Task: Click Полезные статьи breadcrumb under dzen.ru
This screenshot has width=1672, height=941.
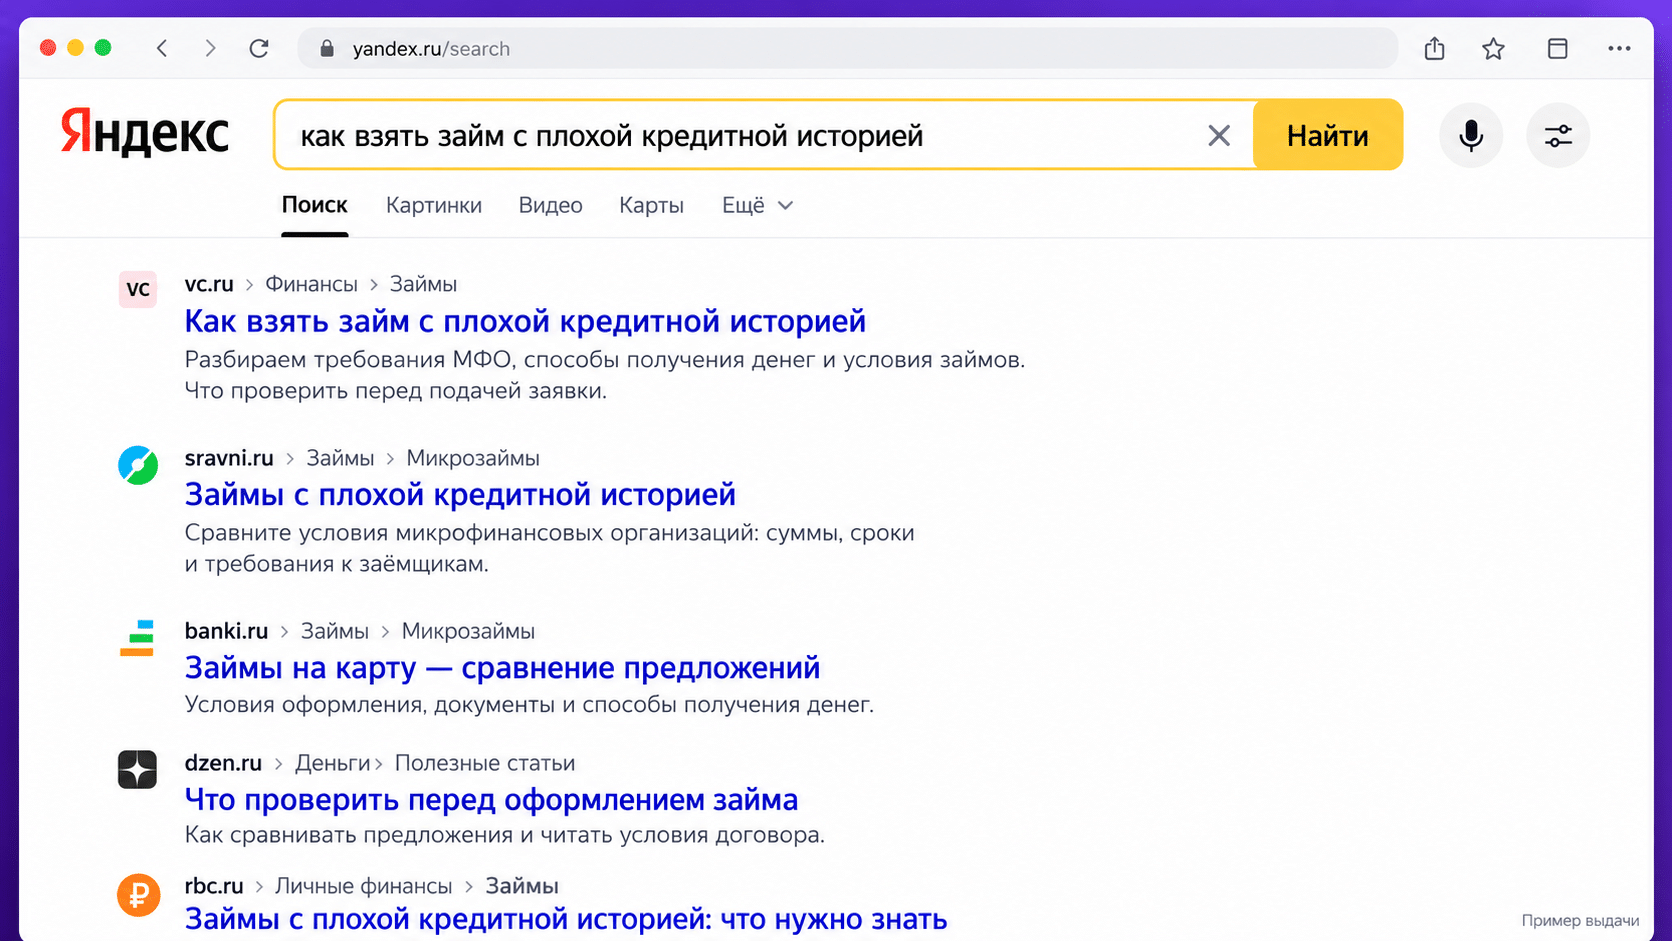Action: [x=485, y=763]
